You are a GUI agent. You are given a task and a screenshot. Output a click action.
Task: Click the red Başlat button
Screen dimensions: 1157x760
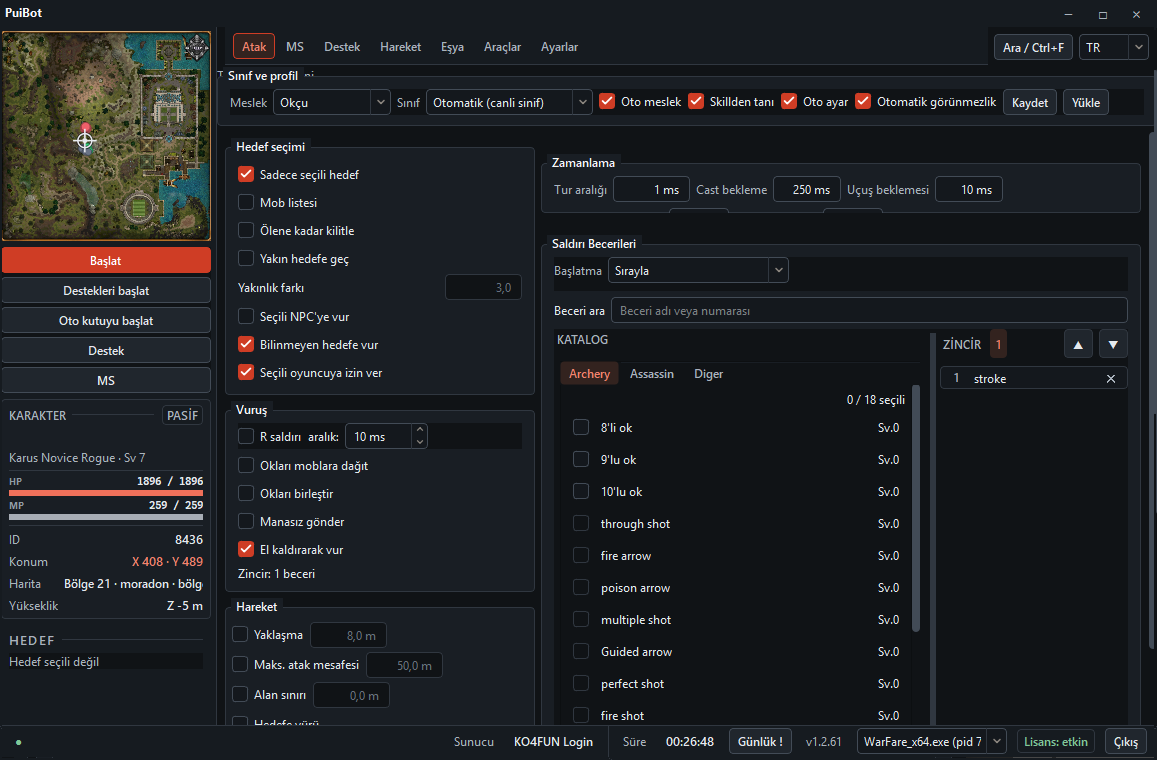pos(106,260)
